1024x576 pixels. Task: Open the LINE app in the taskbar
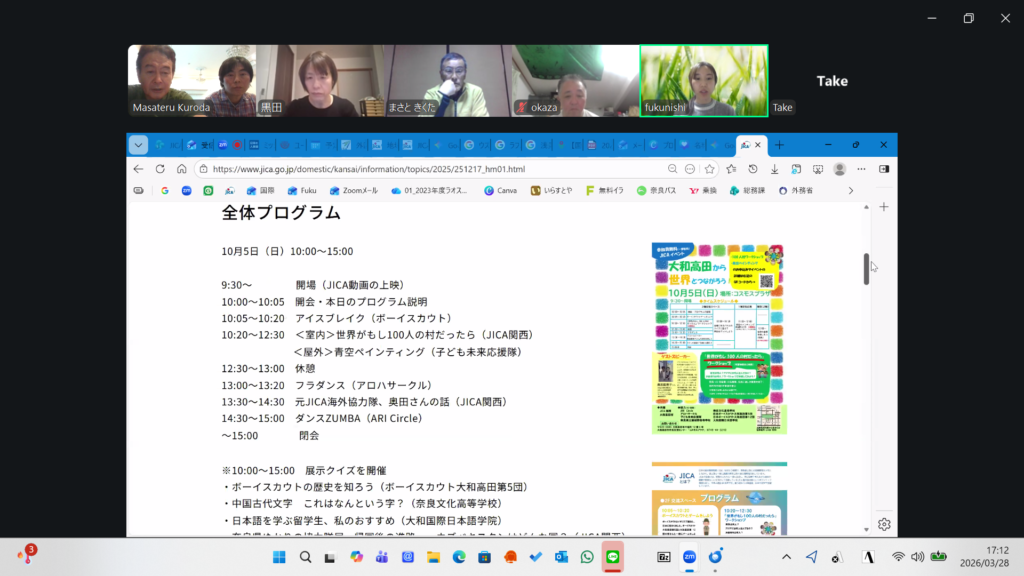(613, 557)
